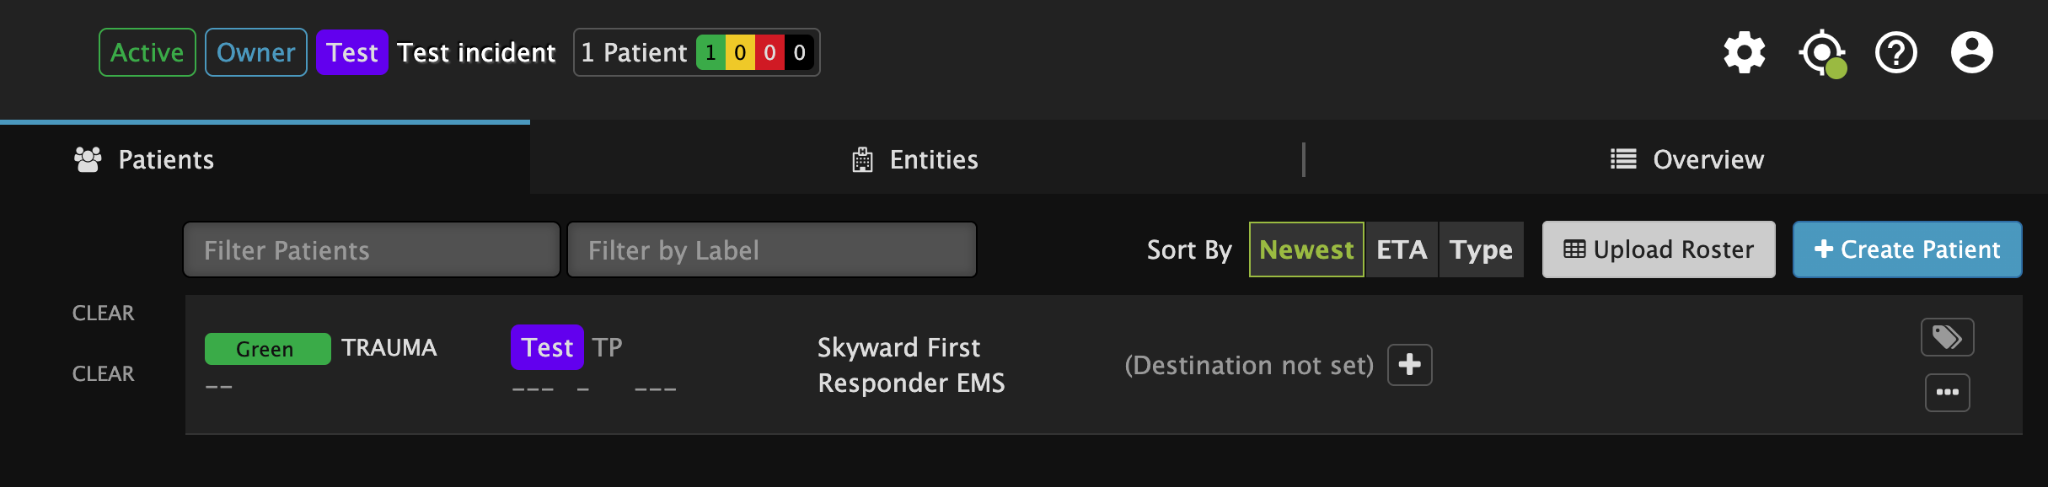Click the Create Patient button
Screen dimensions: 2048x487
[x=1907, y=250]
